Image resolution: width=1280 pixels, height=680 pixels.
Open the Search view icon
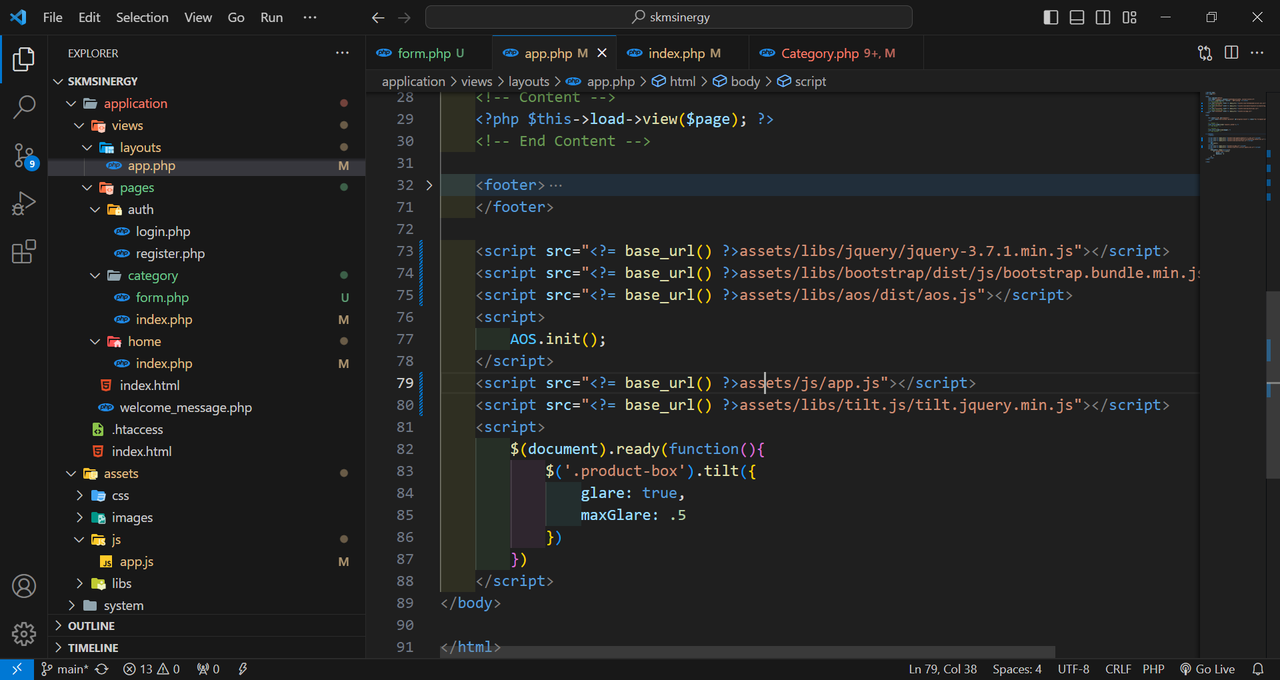tap(24, 107)
